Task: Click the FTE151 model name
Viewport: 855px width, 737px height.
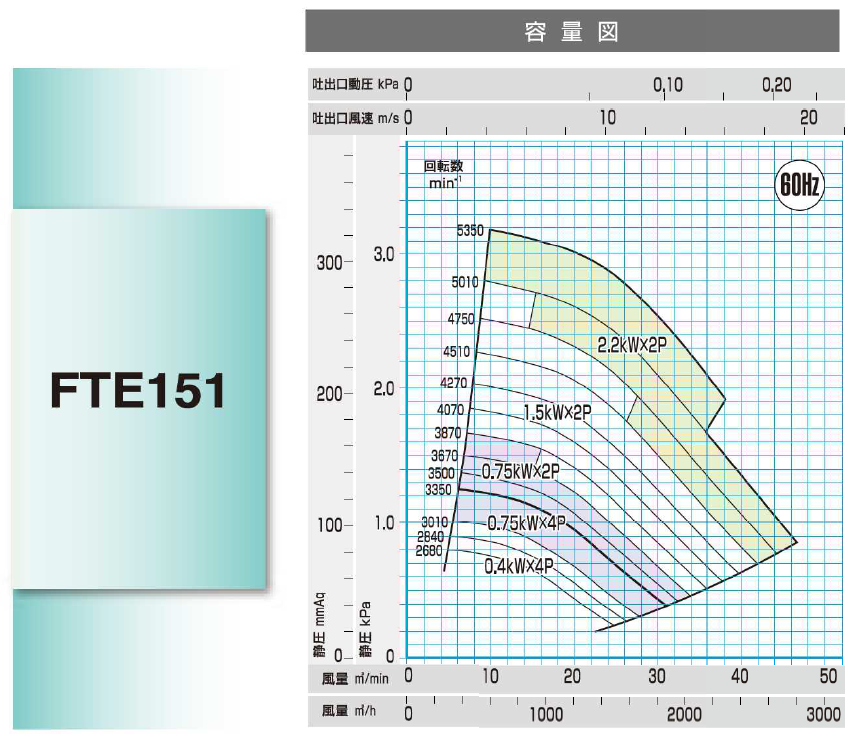Action: (x=139, y=390)
